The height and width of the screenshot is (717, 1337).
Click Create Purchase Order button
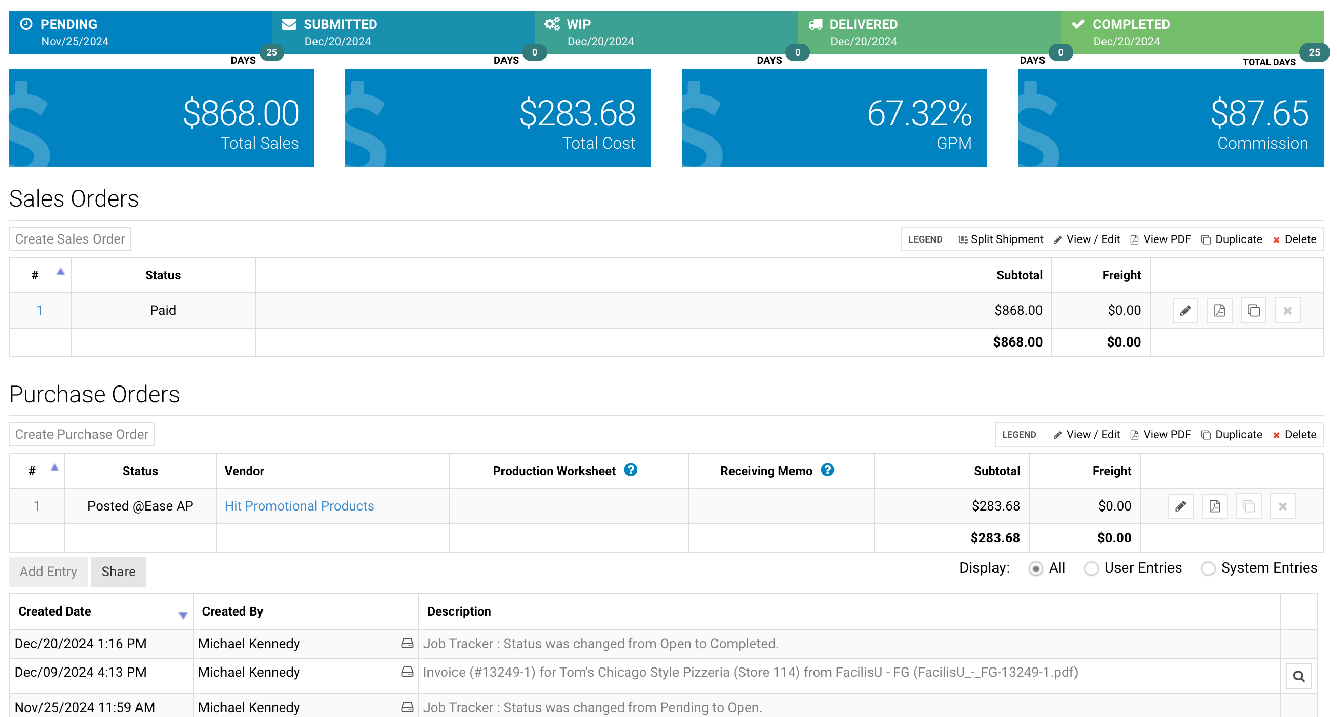[x=82, y=434]
